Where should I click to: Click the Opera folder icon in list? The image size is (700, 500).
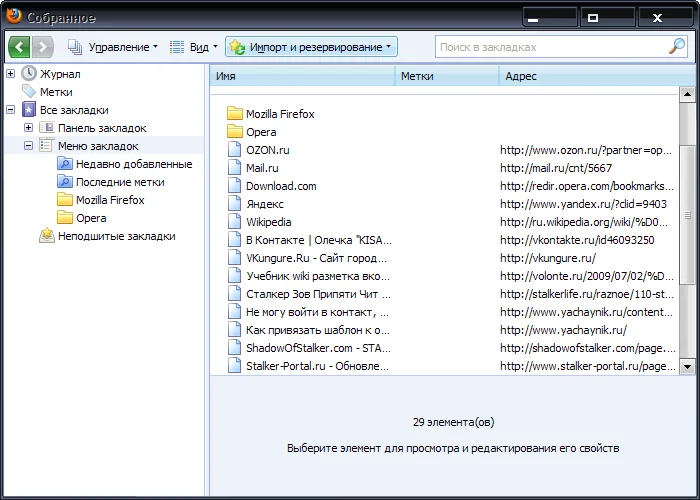[235, 132]
